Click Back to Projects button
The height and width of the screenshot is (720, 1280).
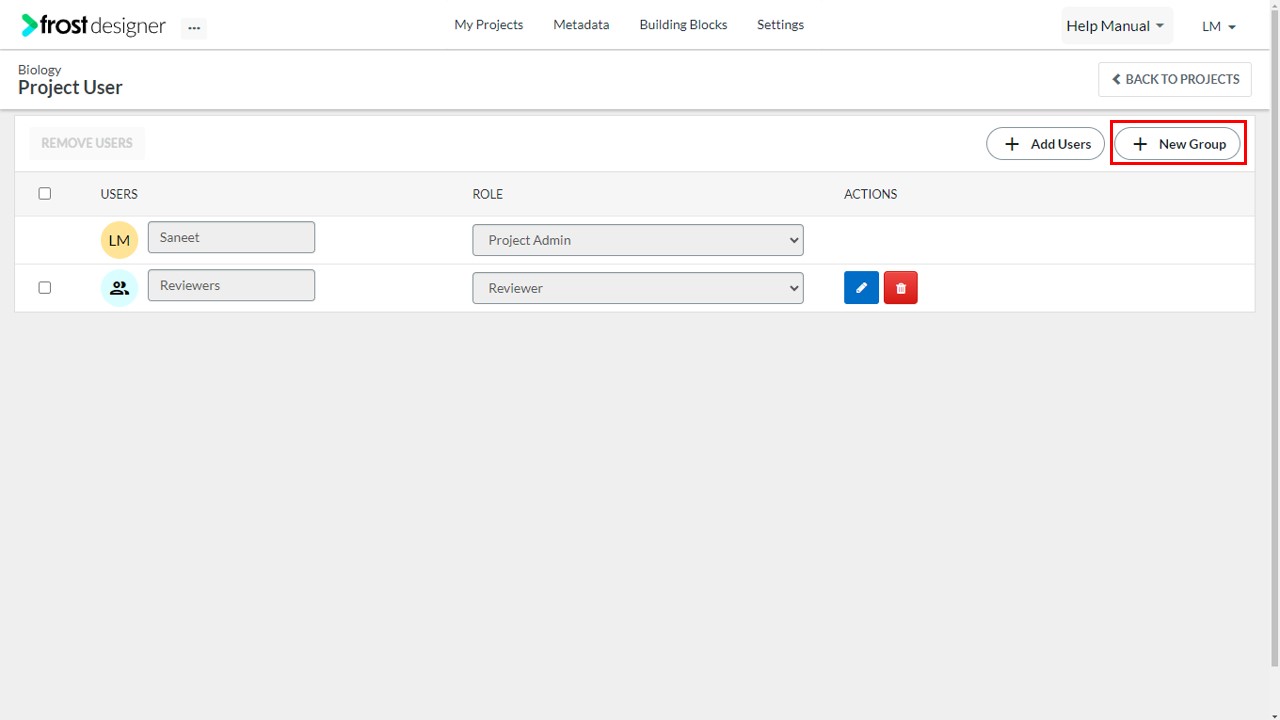1175,80
